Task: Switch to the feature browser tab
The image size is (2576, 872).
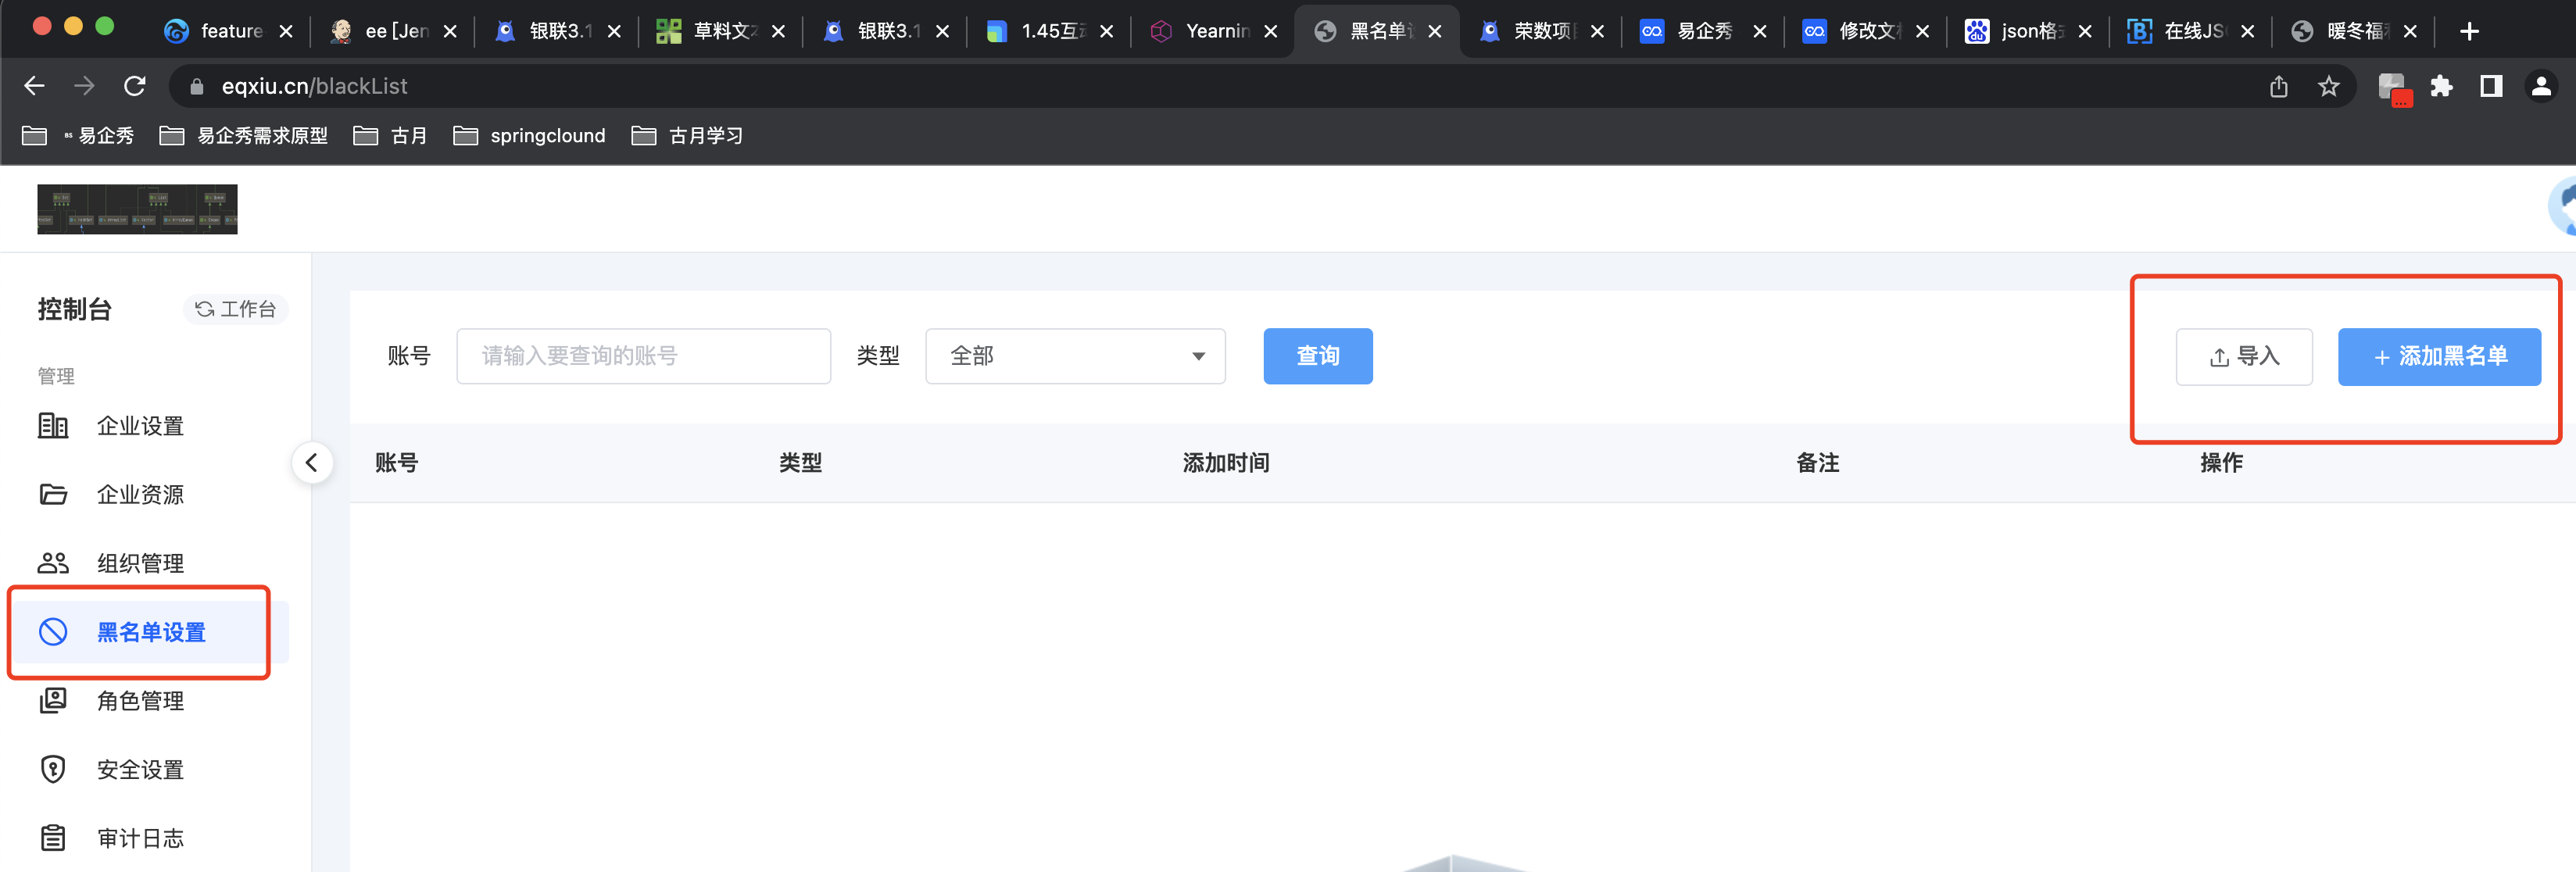Action: 228,31
